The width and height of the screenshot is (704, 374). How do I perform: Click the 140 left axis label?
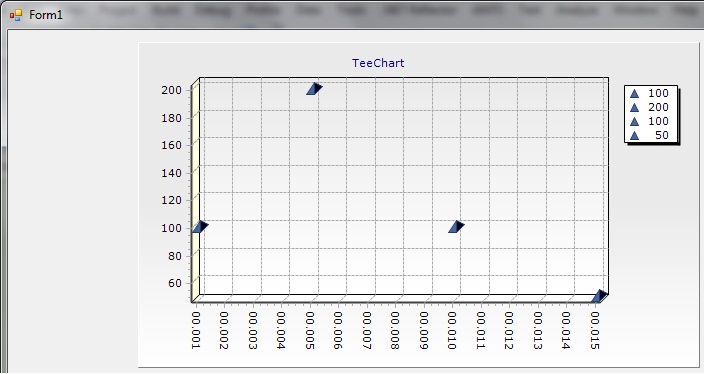point(172,172)
